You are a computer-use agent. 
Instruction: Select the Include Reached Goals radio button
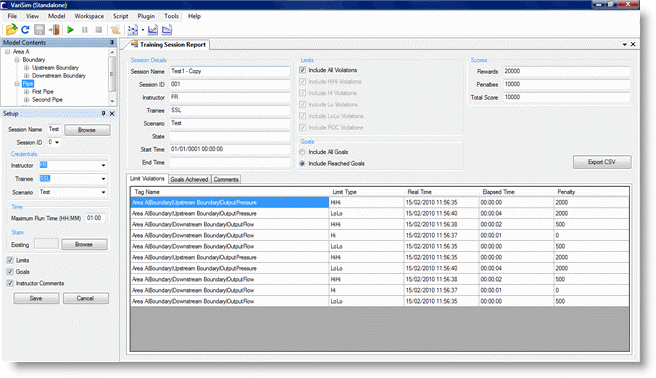coord(302,163)
